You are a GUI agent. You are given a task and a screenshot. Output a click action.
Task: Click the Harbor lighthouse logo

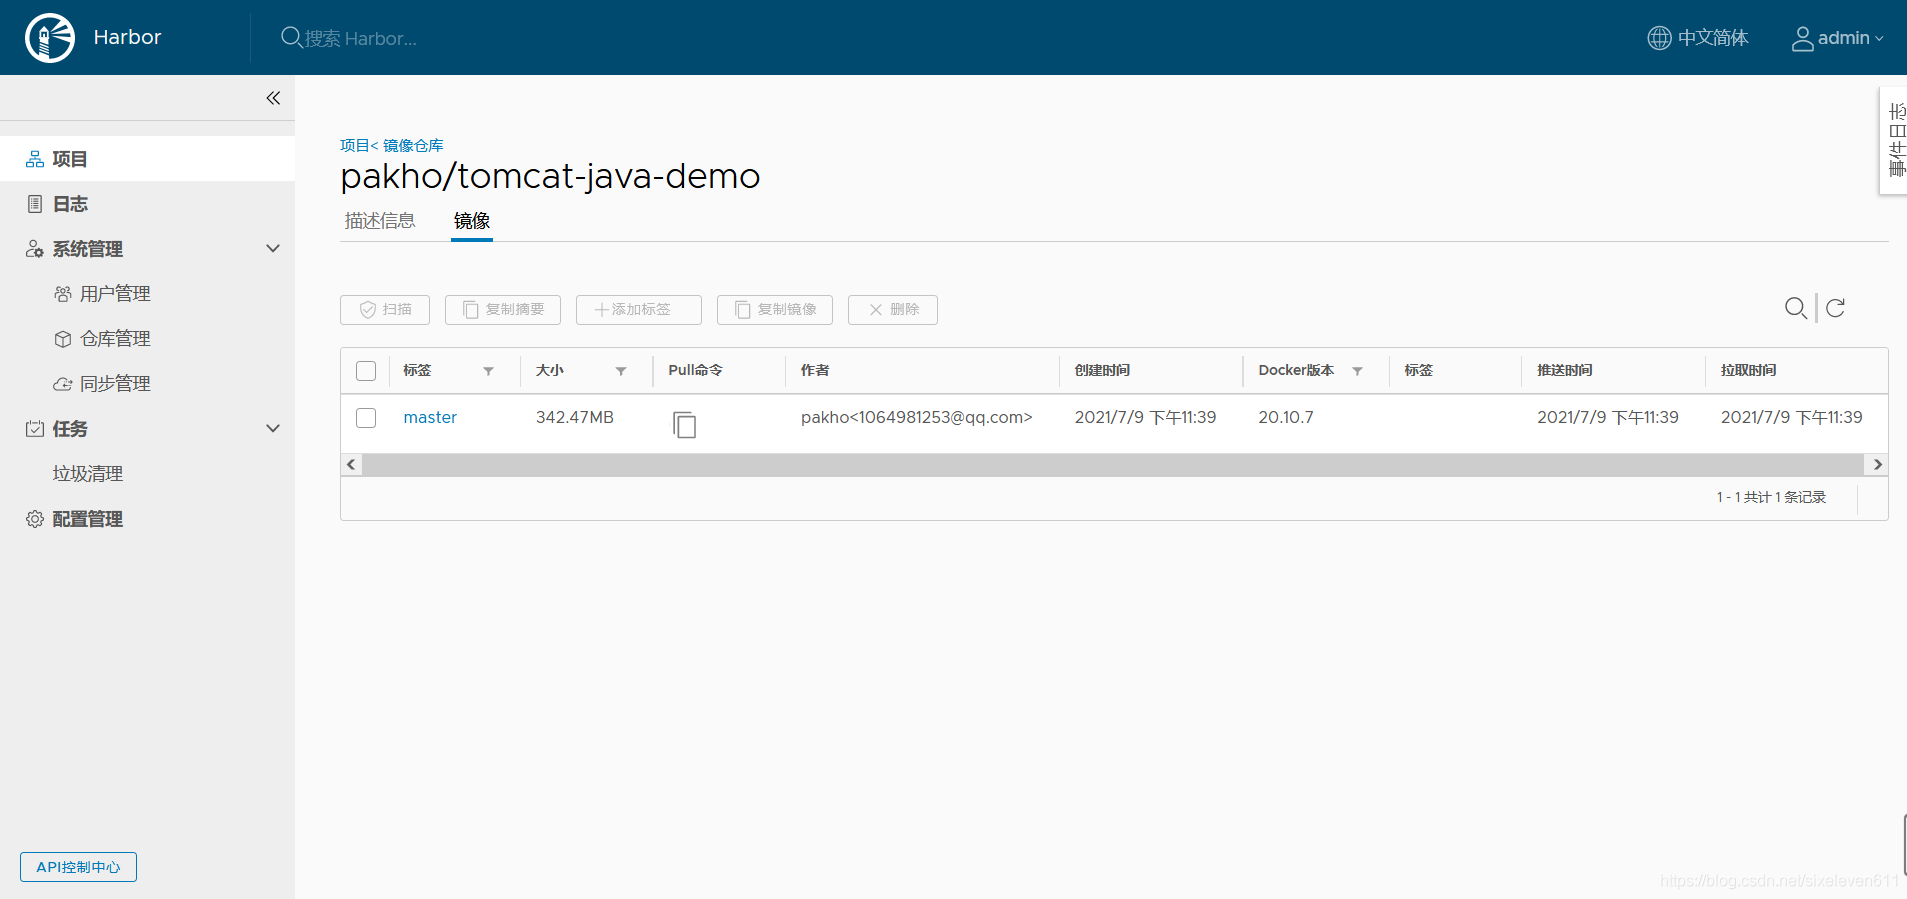tap(50, 38)
